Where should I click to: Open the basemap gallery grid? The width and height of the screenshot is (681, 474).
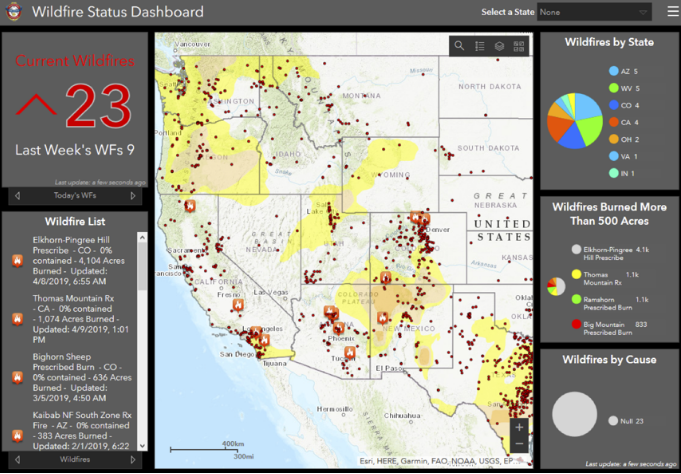(x=520, y=46)
